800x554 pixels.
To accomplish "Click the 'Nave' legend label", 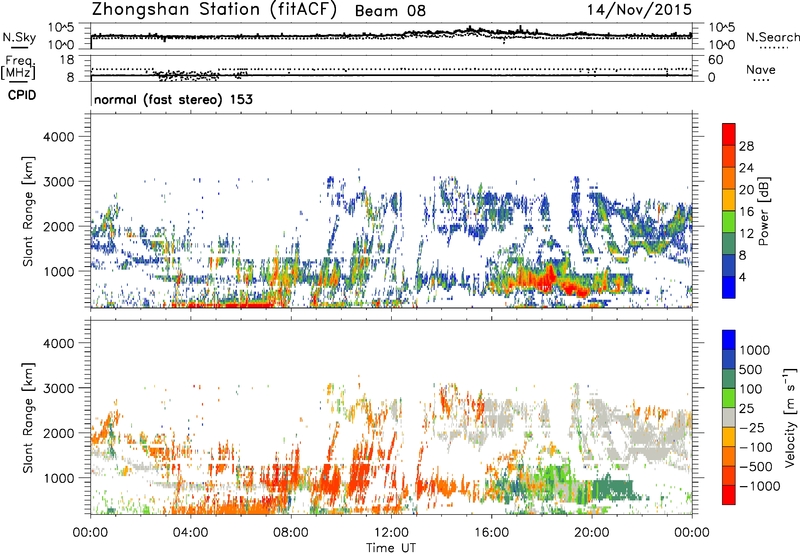I will [761, 69].
